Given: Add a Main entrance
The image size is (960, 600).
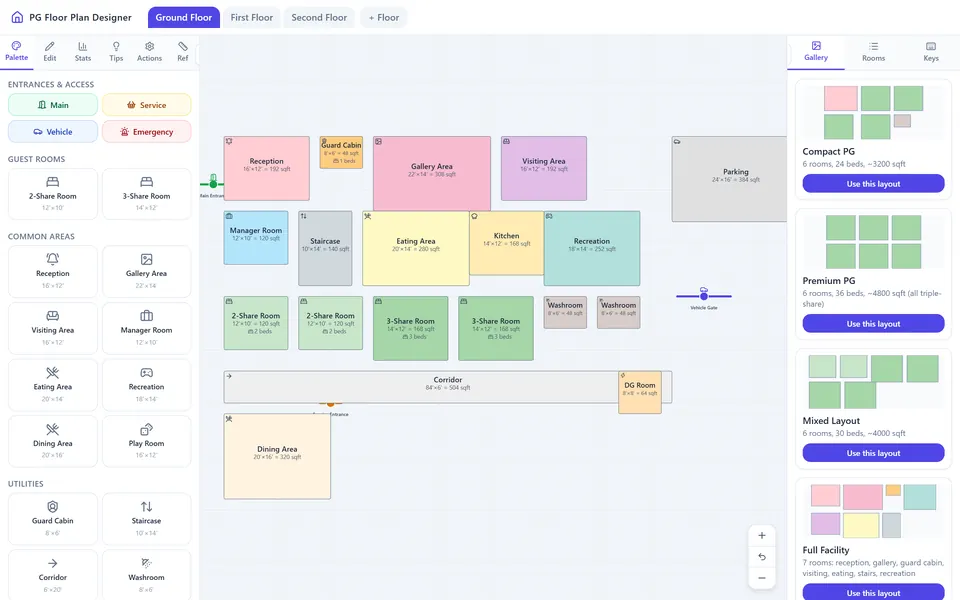Looking at the screenshot, I should [53, 105].
